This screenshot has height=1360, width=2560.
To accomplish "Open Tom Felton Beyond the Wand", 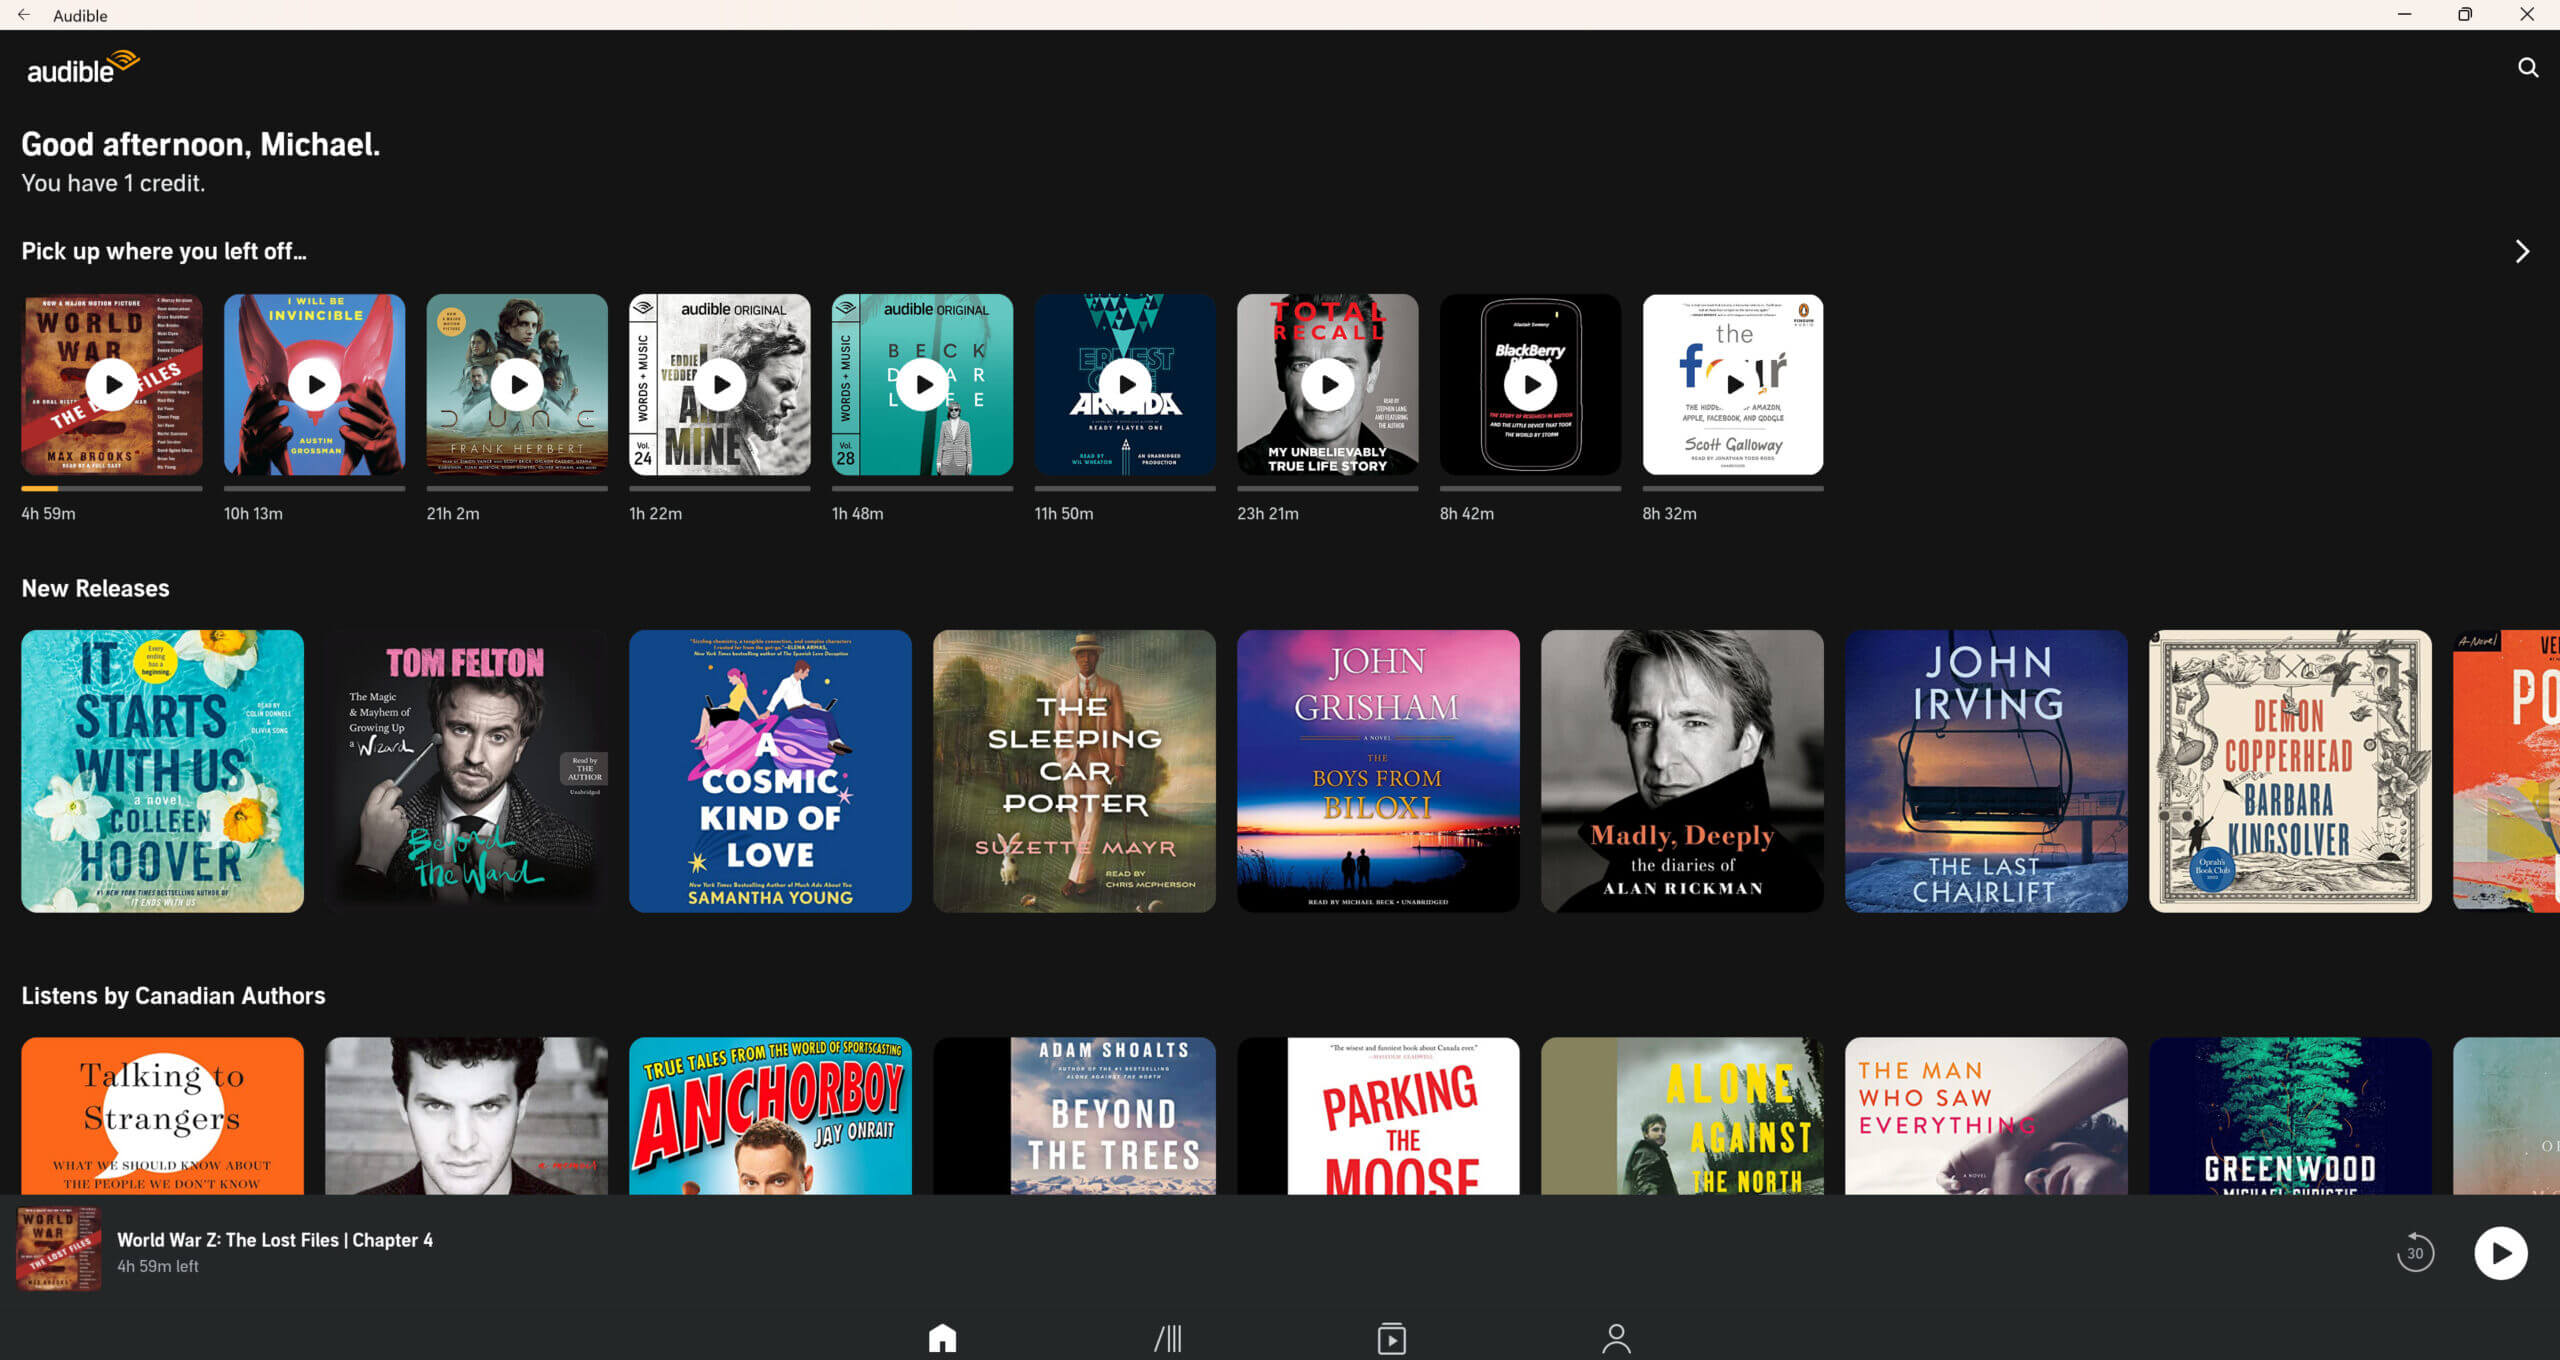I will pos(467,771).
